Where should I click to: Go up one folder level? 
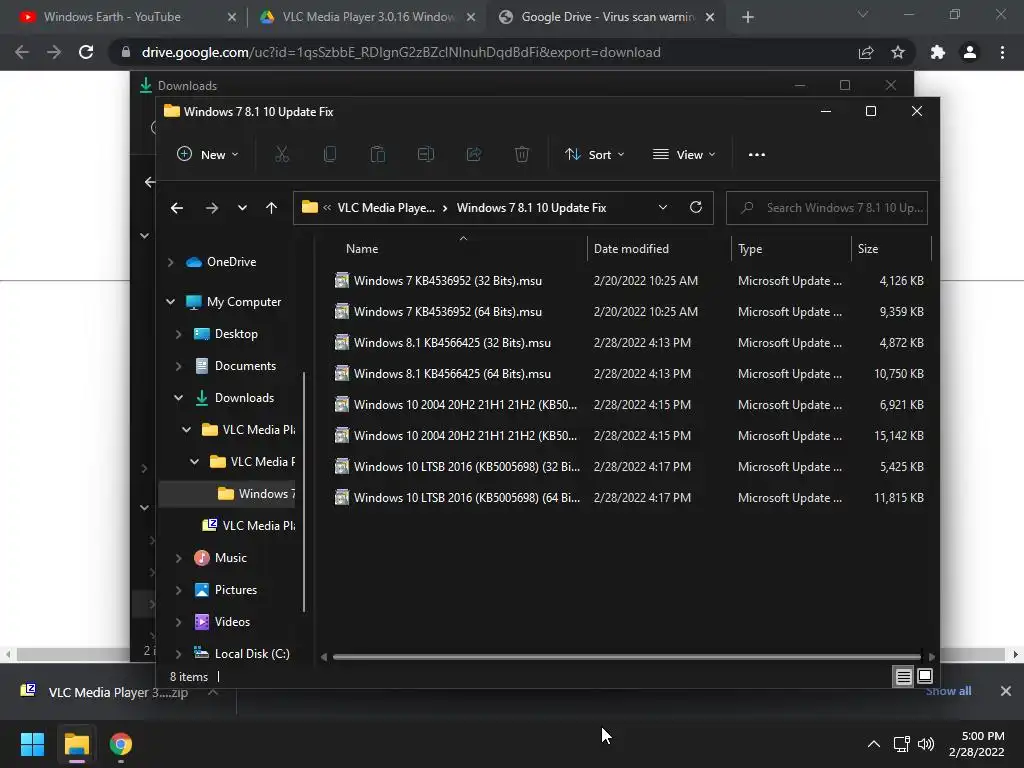[272, 208]
